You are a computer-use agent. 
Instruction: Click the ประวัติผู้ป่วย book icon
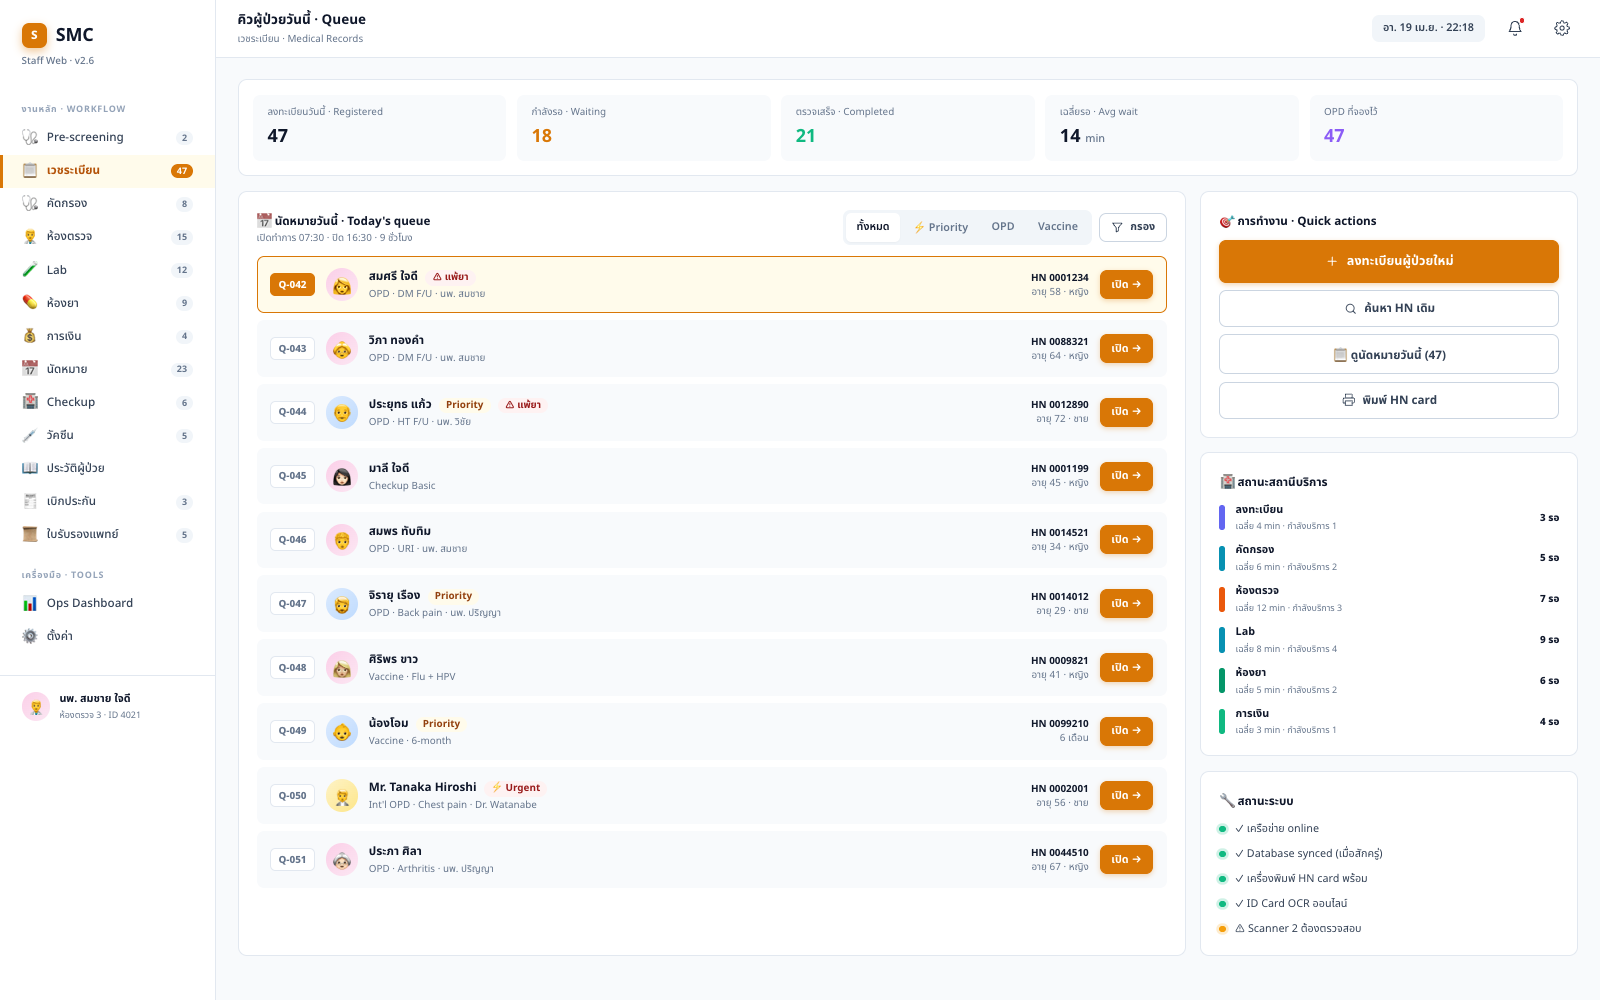click(x=30, y=468)
